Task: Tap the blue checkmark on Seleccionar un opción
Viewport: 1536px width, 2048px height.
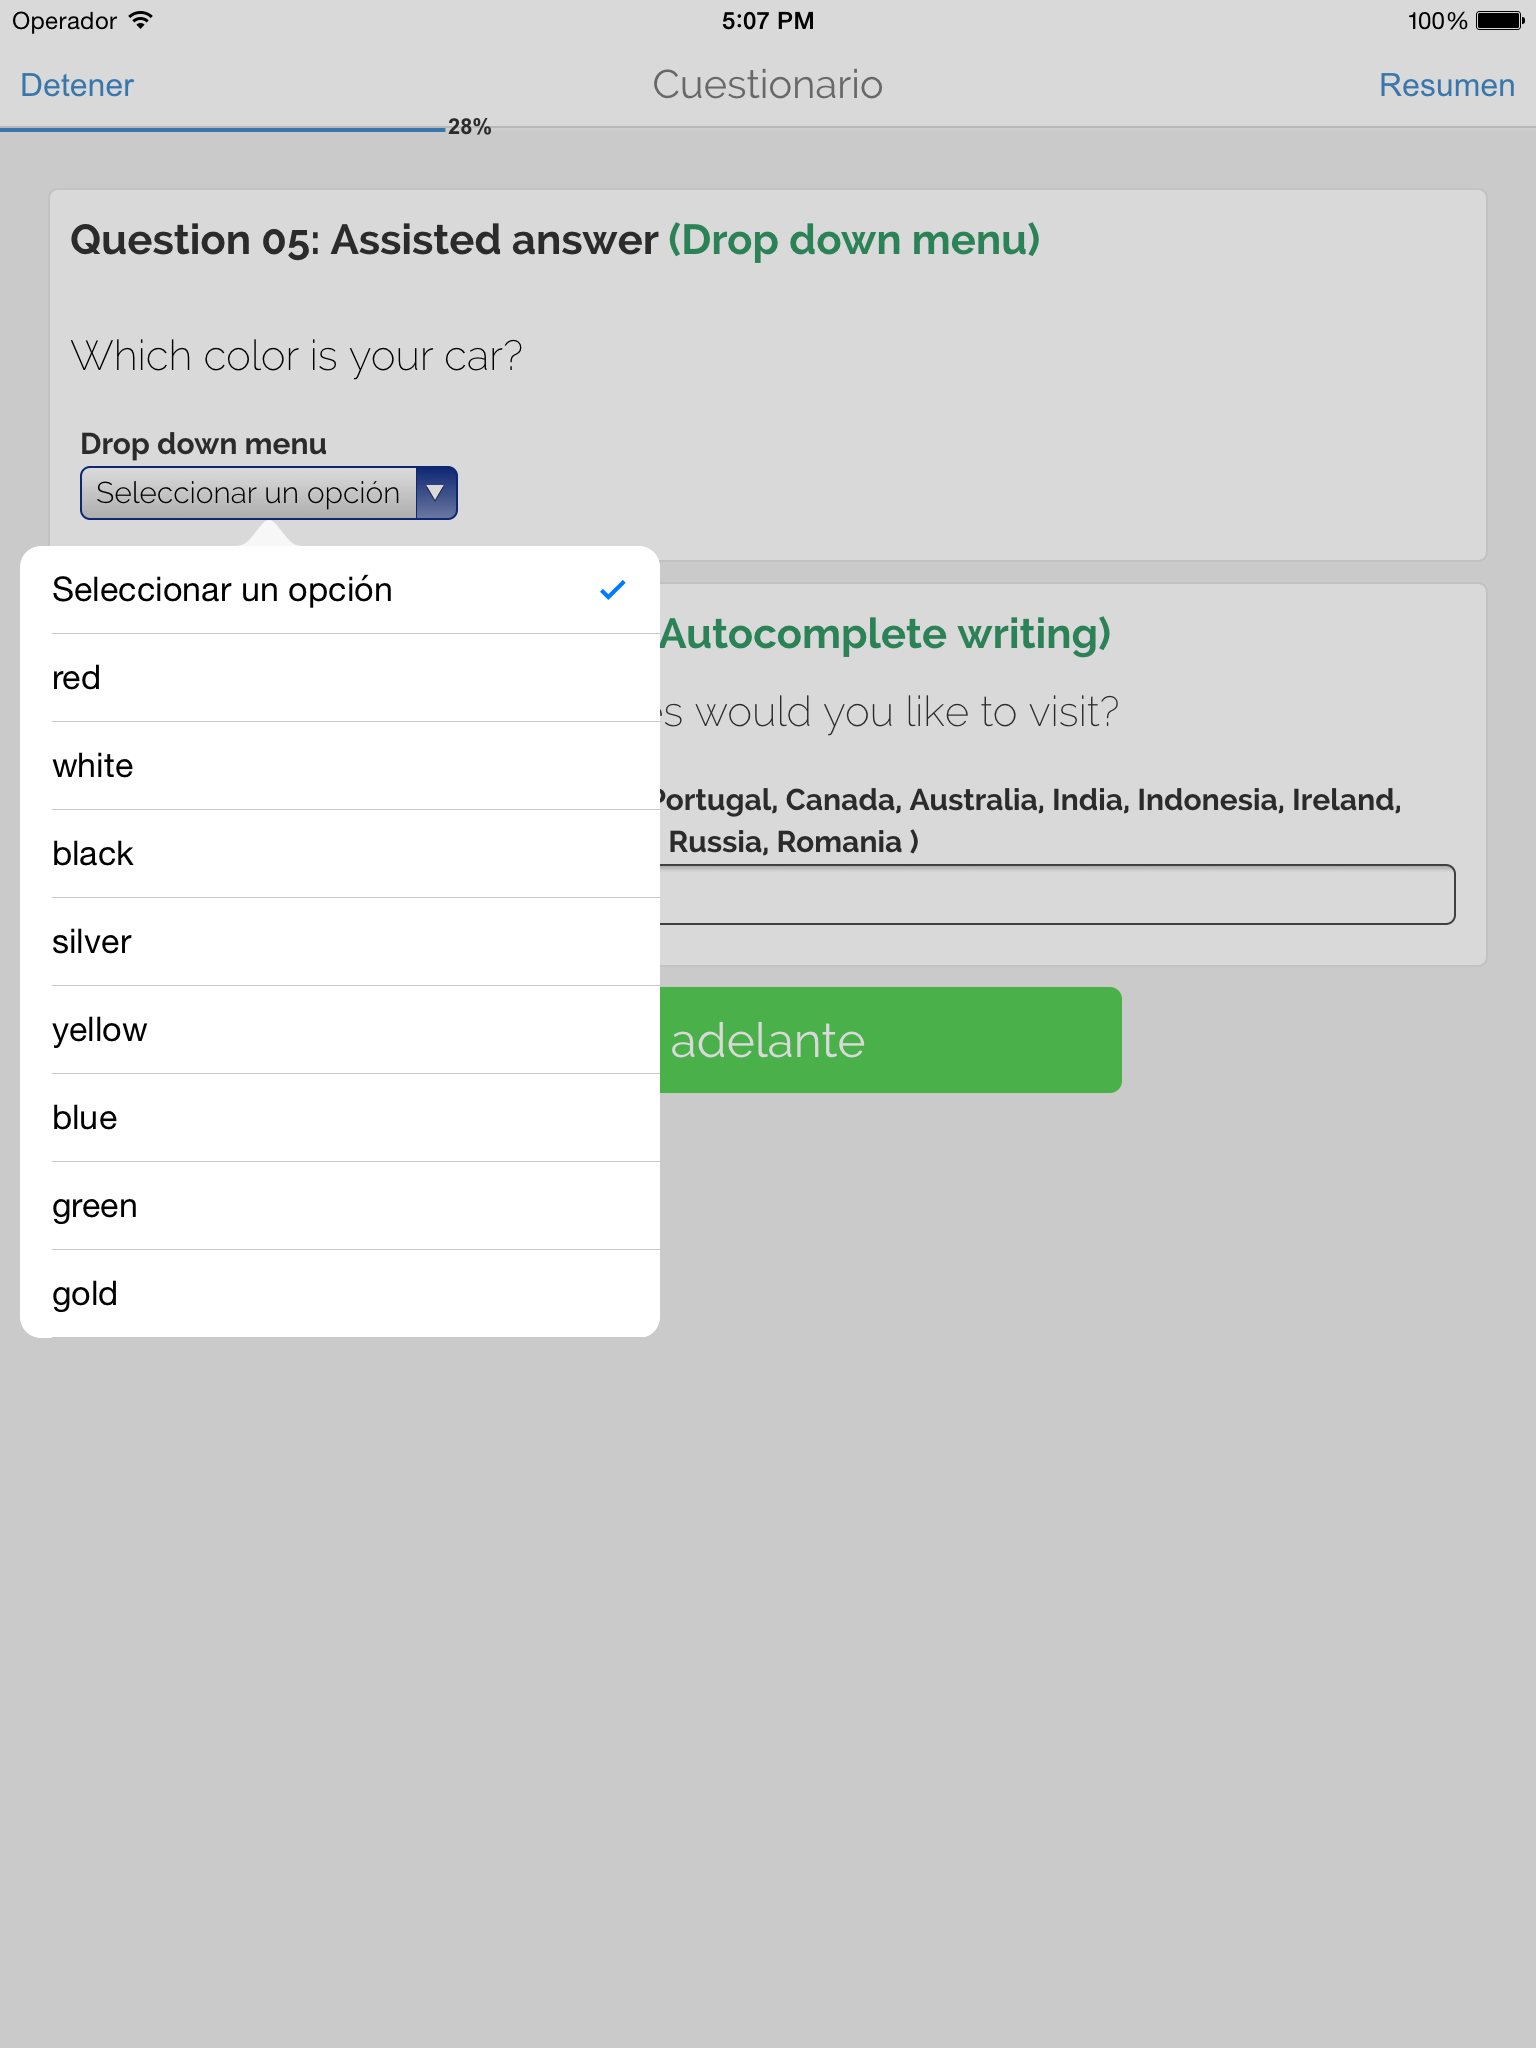Action: (x=613, y=590)
